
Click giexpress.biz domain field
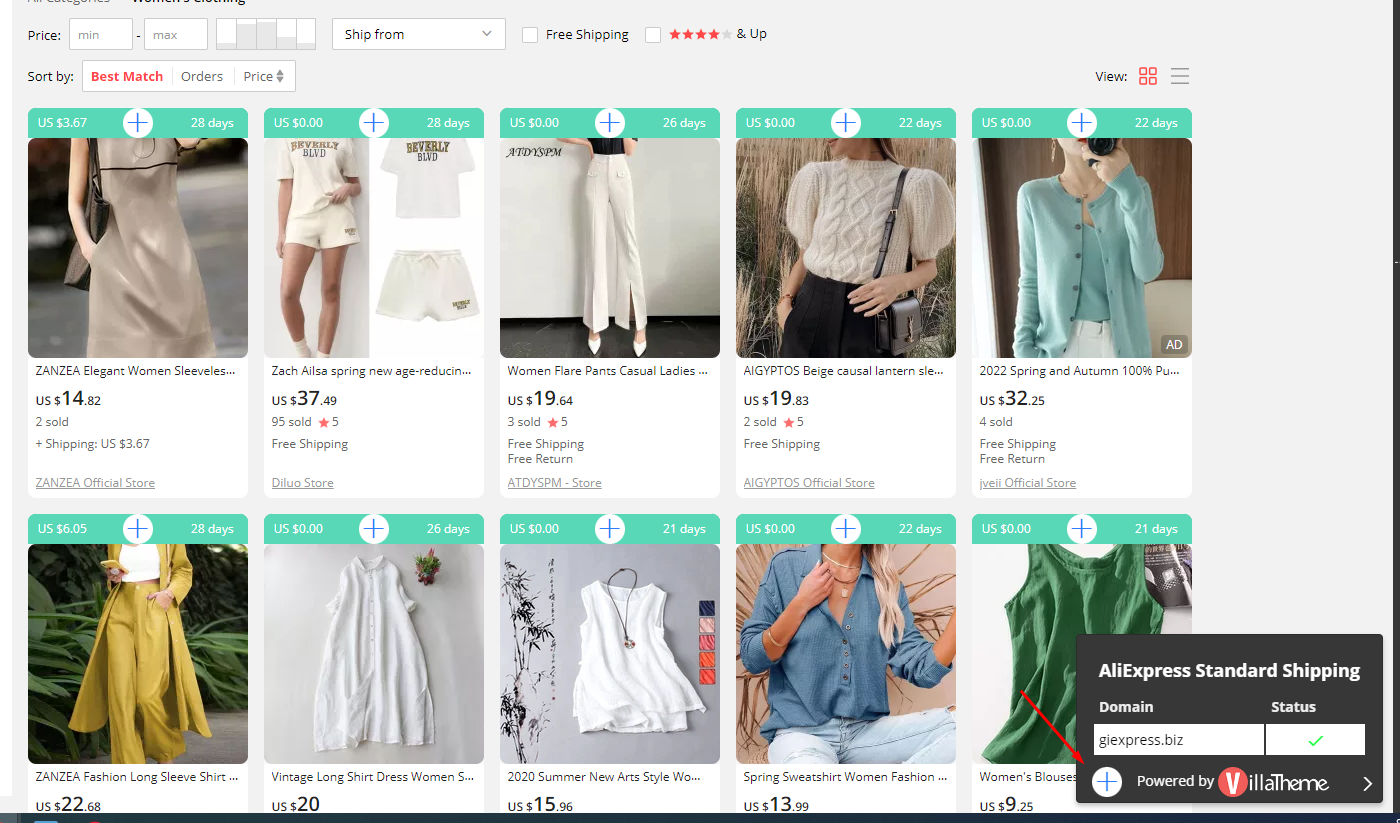pos(1179,740)
